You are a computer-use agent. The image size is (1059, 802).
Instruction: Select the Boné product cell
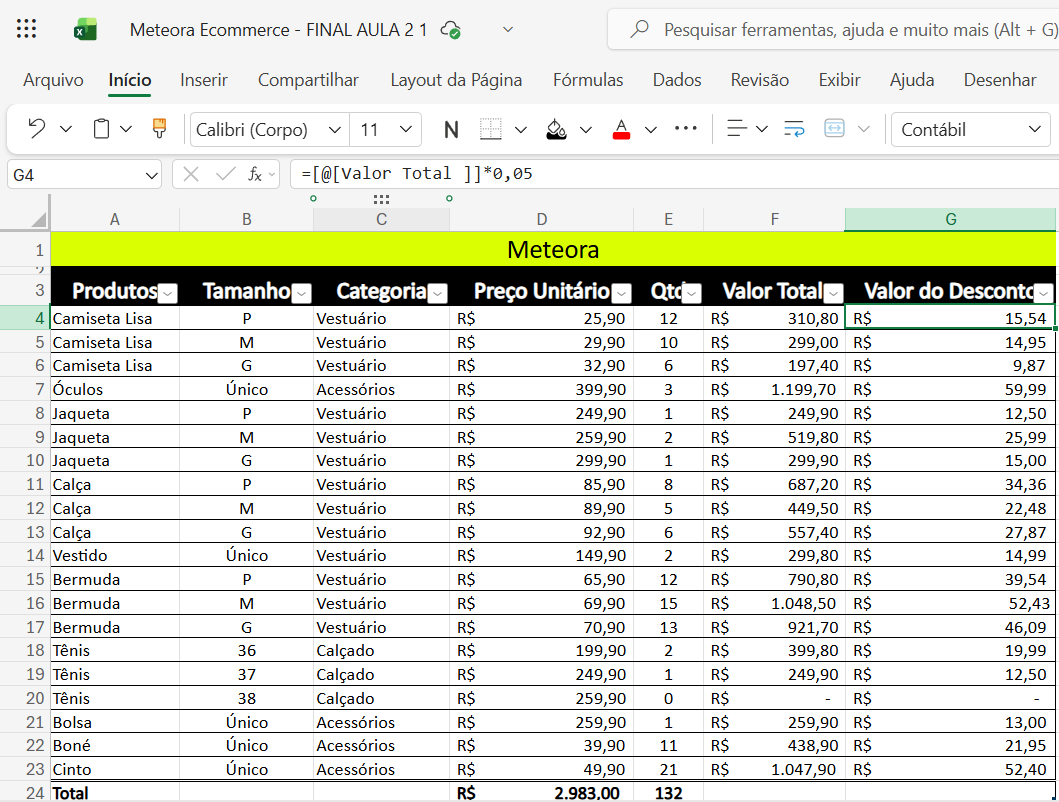[115, 745]
